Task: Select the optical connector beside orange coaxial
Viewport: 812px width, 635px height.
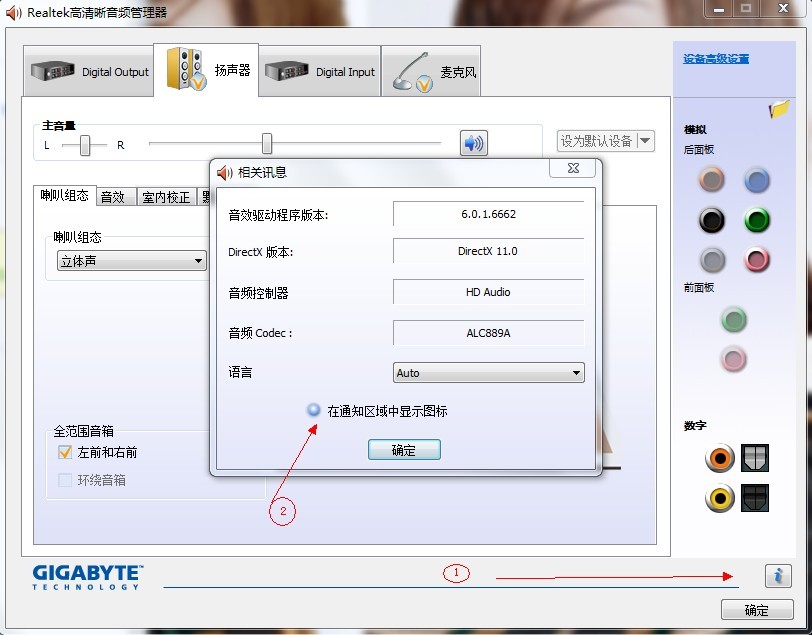Action: coord(755,458)
